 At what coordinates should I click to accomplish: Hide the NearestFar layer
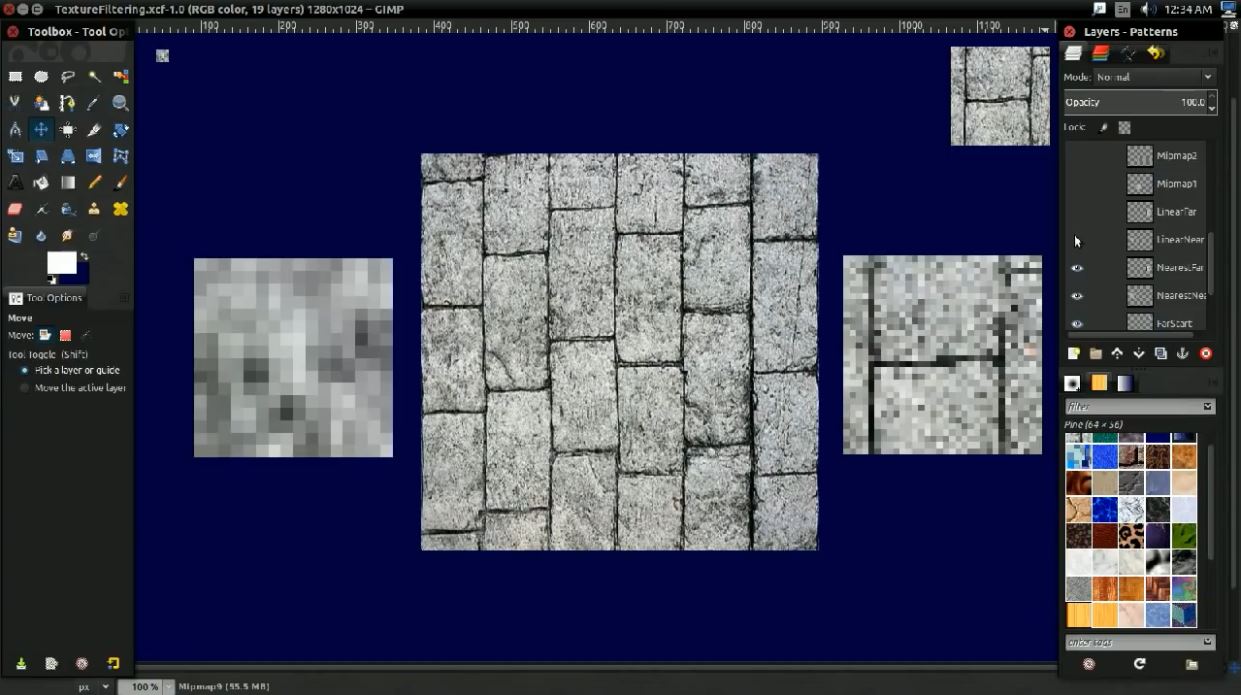point(1077,268)
